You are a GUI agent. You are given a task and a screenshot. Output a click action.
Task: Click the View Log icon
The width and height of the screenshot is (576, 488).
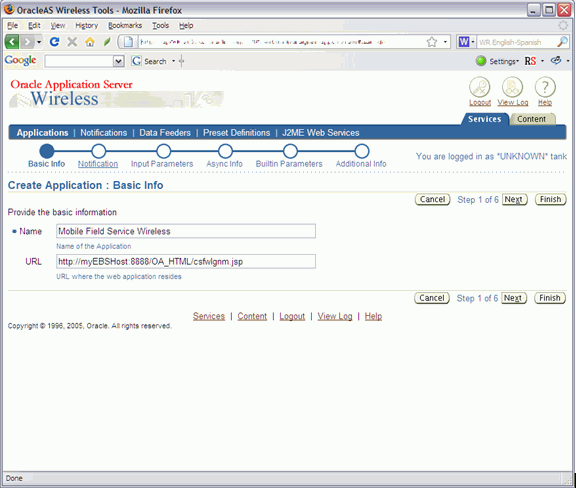pyautogui.click(x=512, y=87)
